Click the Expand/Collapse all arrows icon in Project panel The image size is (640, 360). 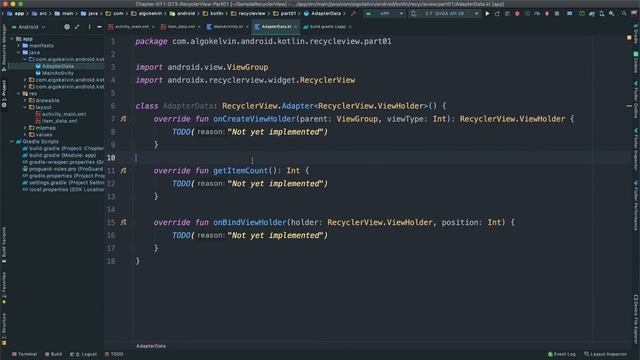coord(77,27)
